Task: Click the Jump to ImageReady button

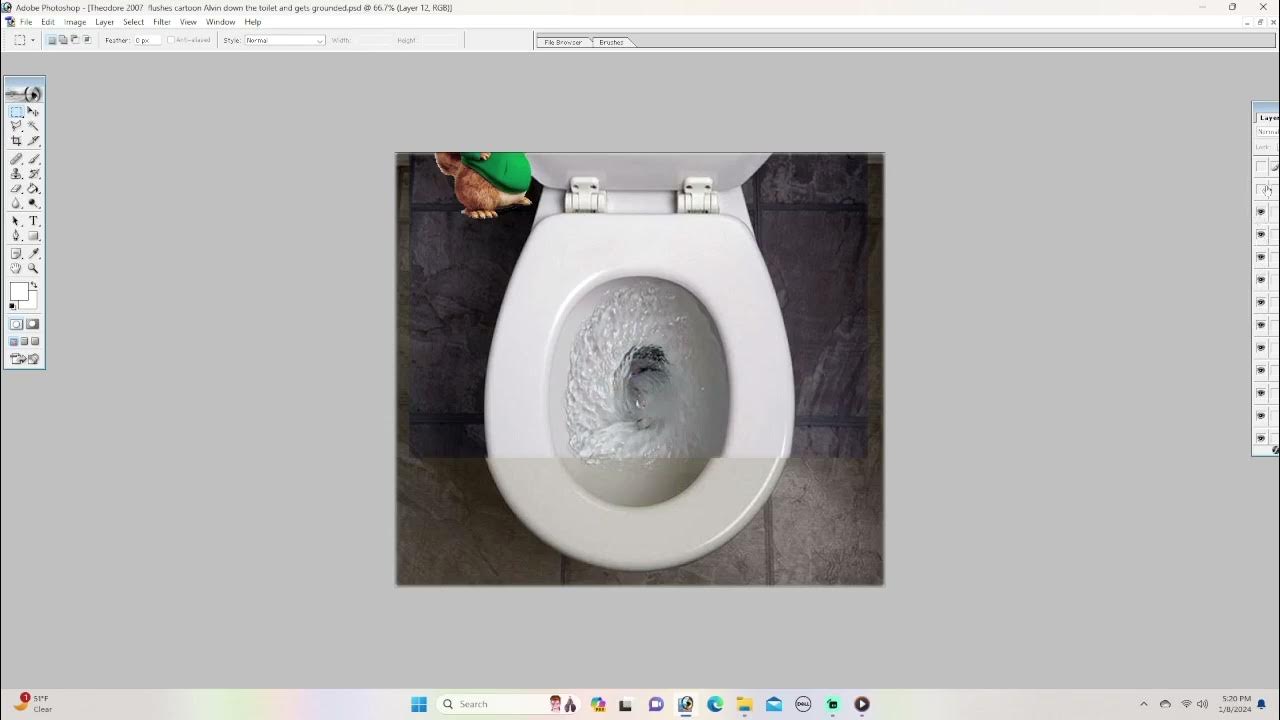Action: tap(24, 359)
